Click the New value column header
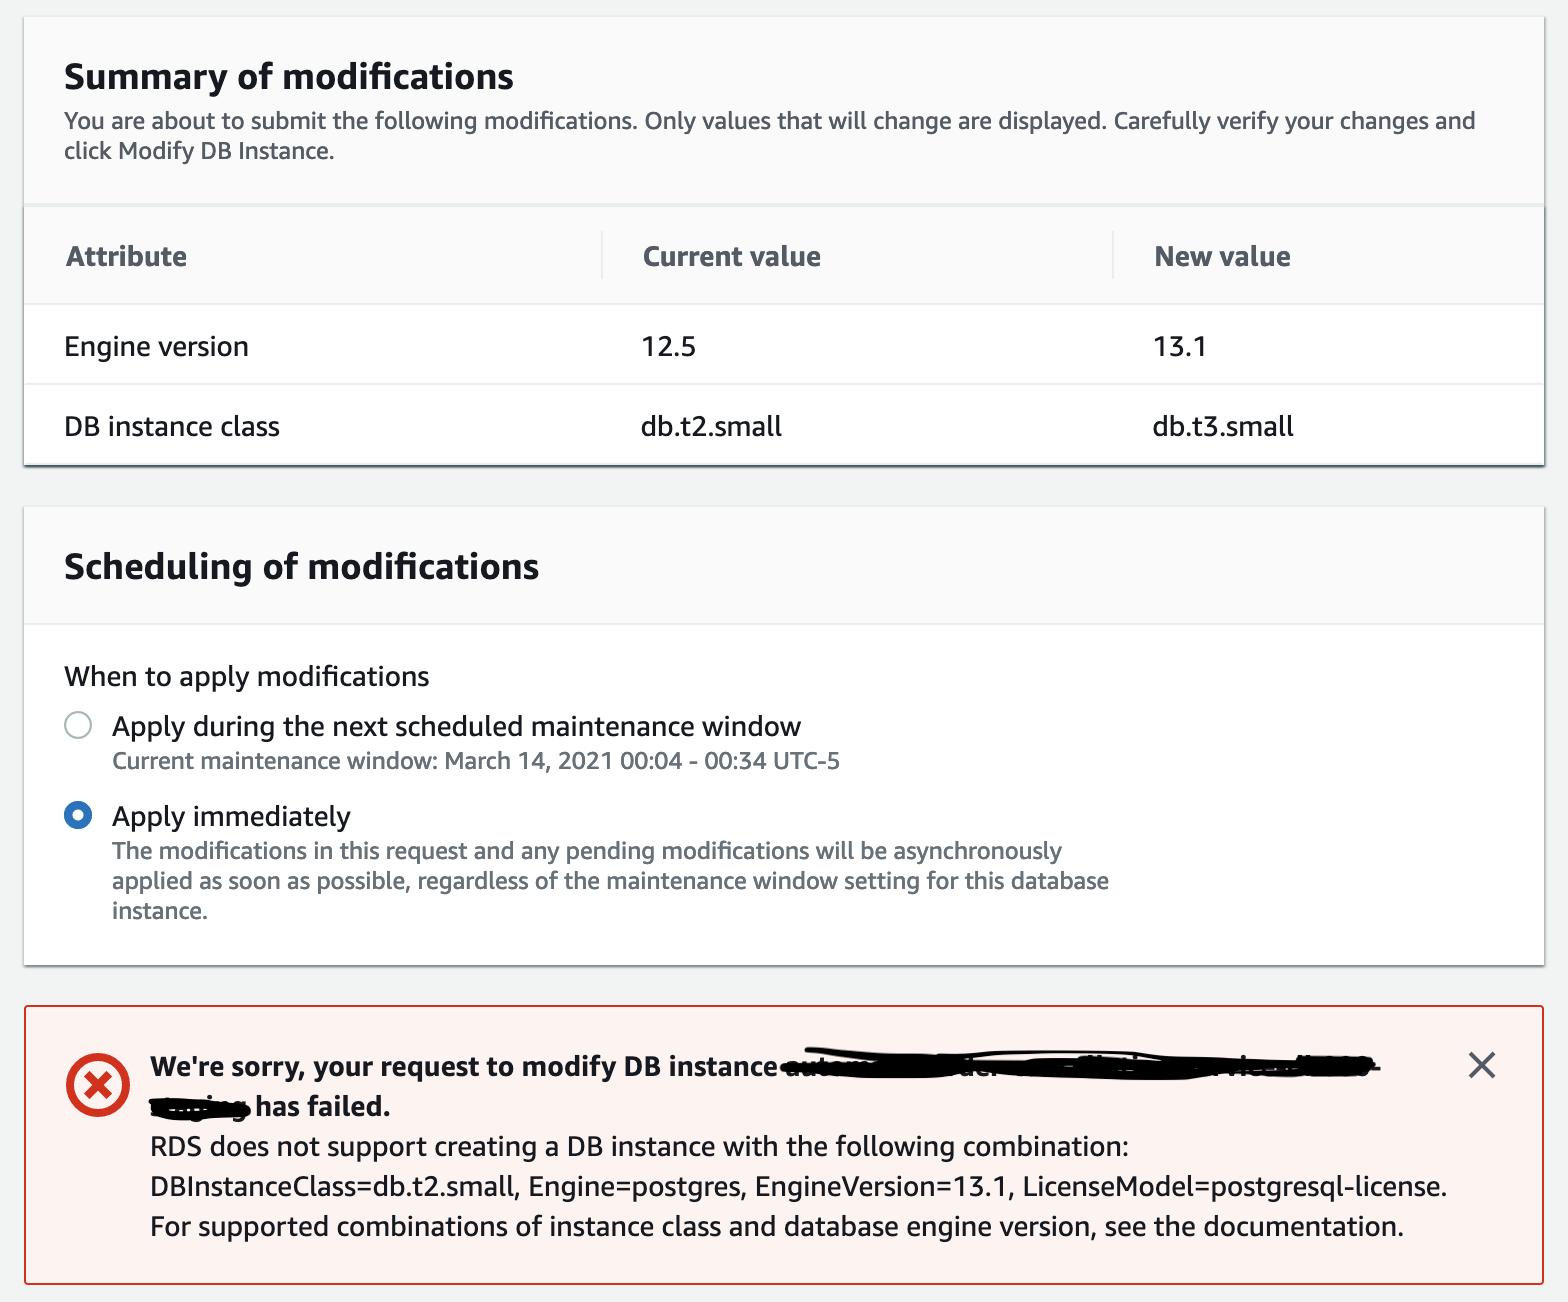Viewport: 1568px width, 1302px height. (1222, 256)
